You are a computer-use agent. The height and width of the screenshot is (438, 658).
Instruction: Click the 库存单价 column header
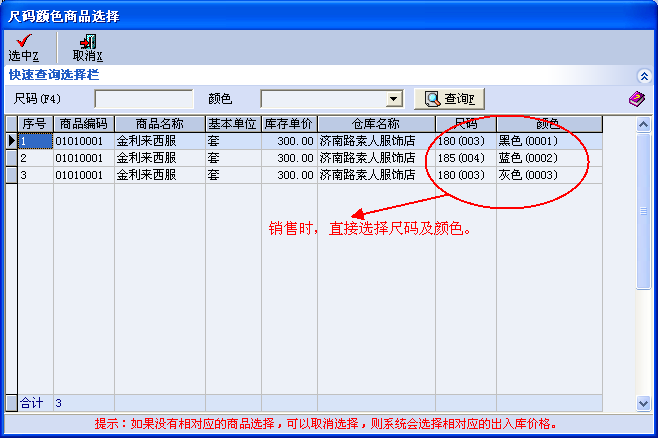[x=289, y=124]
